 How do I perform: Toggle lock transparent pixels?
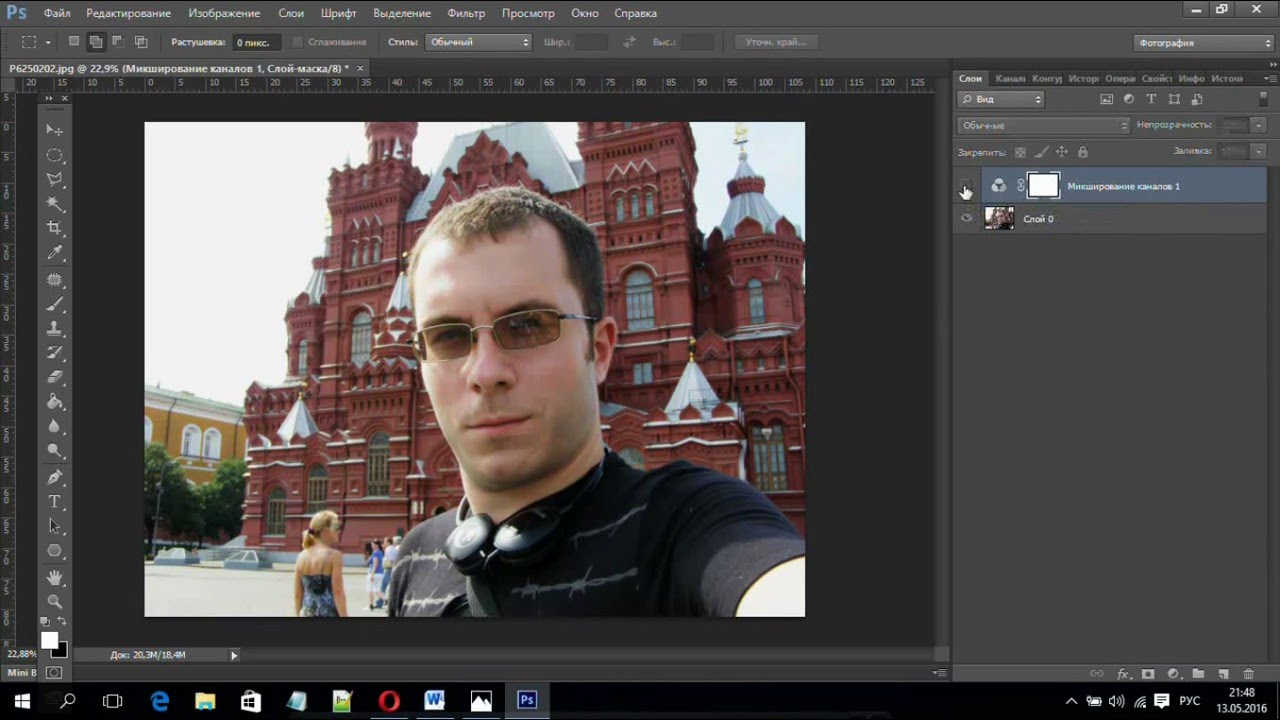tap(1020, 152)
